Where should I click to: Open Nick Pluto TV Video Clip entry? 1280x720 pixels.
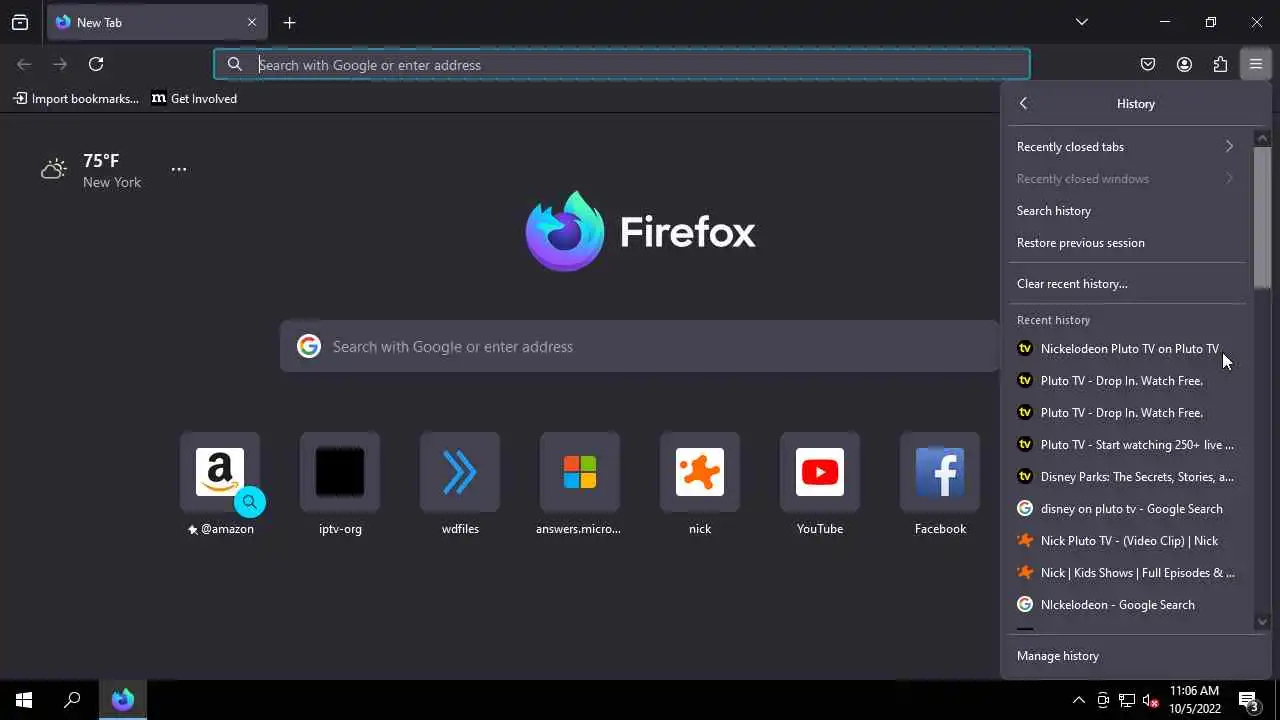[1127, 540]
